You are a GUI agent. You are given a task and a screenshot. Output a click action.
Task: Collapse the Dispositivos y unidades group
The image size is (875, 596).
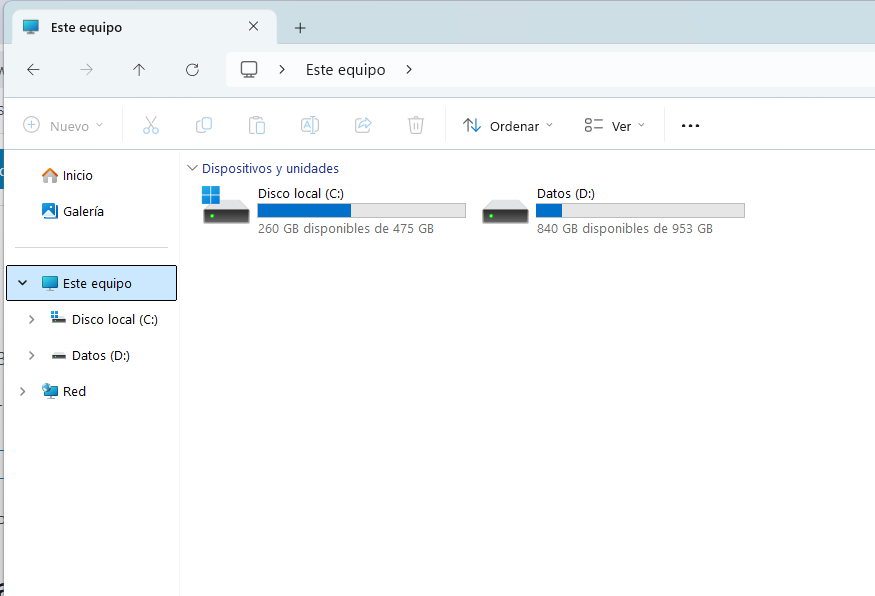(x=192, y=168)
